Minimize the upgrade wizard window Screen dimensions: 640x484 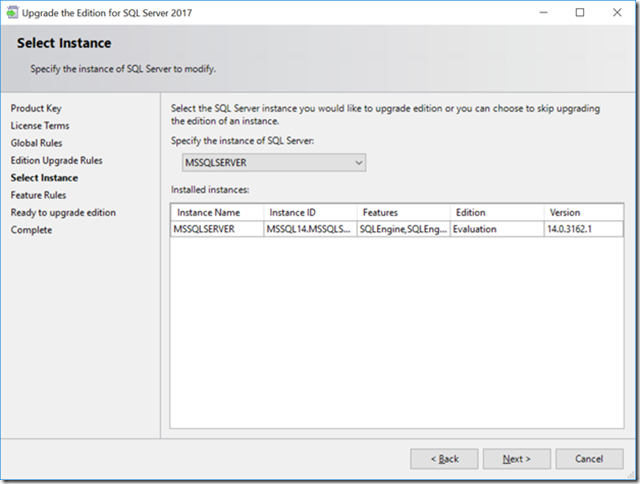tap(543, 13)
